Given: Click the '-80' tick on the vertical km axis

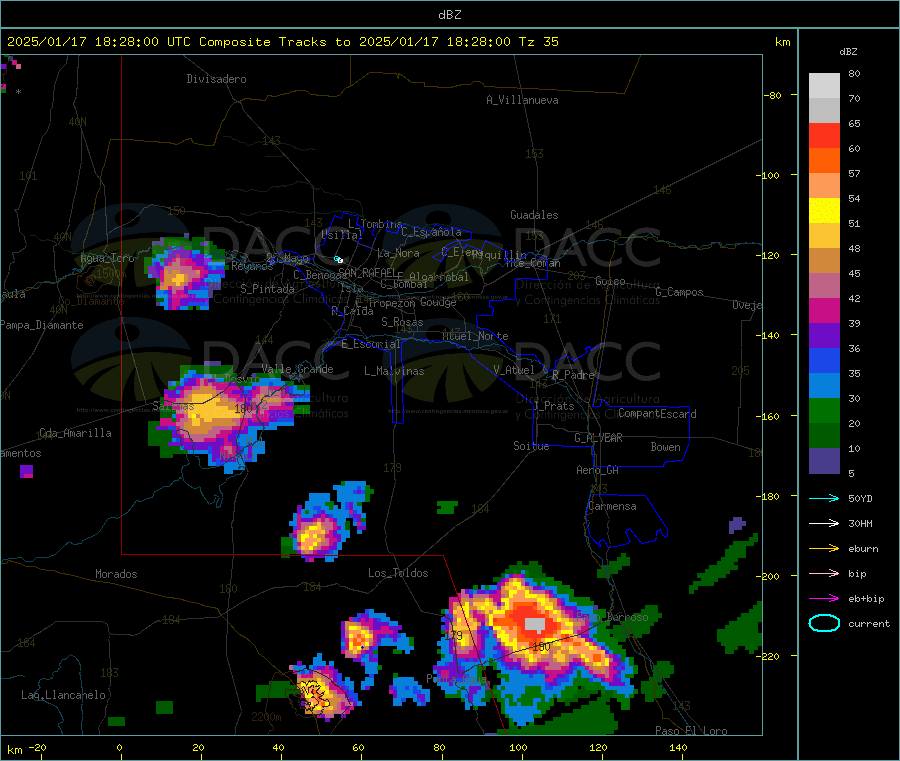Looking at the screenshot, I should coord(773,95).
